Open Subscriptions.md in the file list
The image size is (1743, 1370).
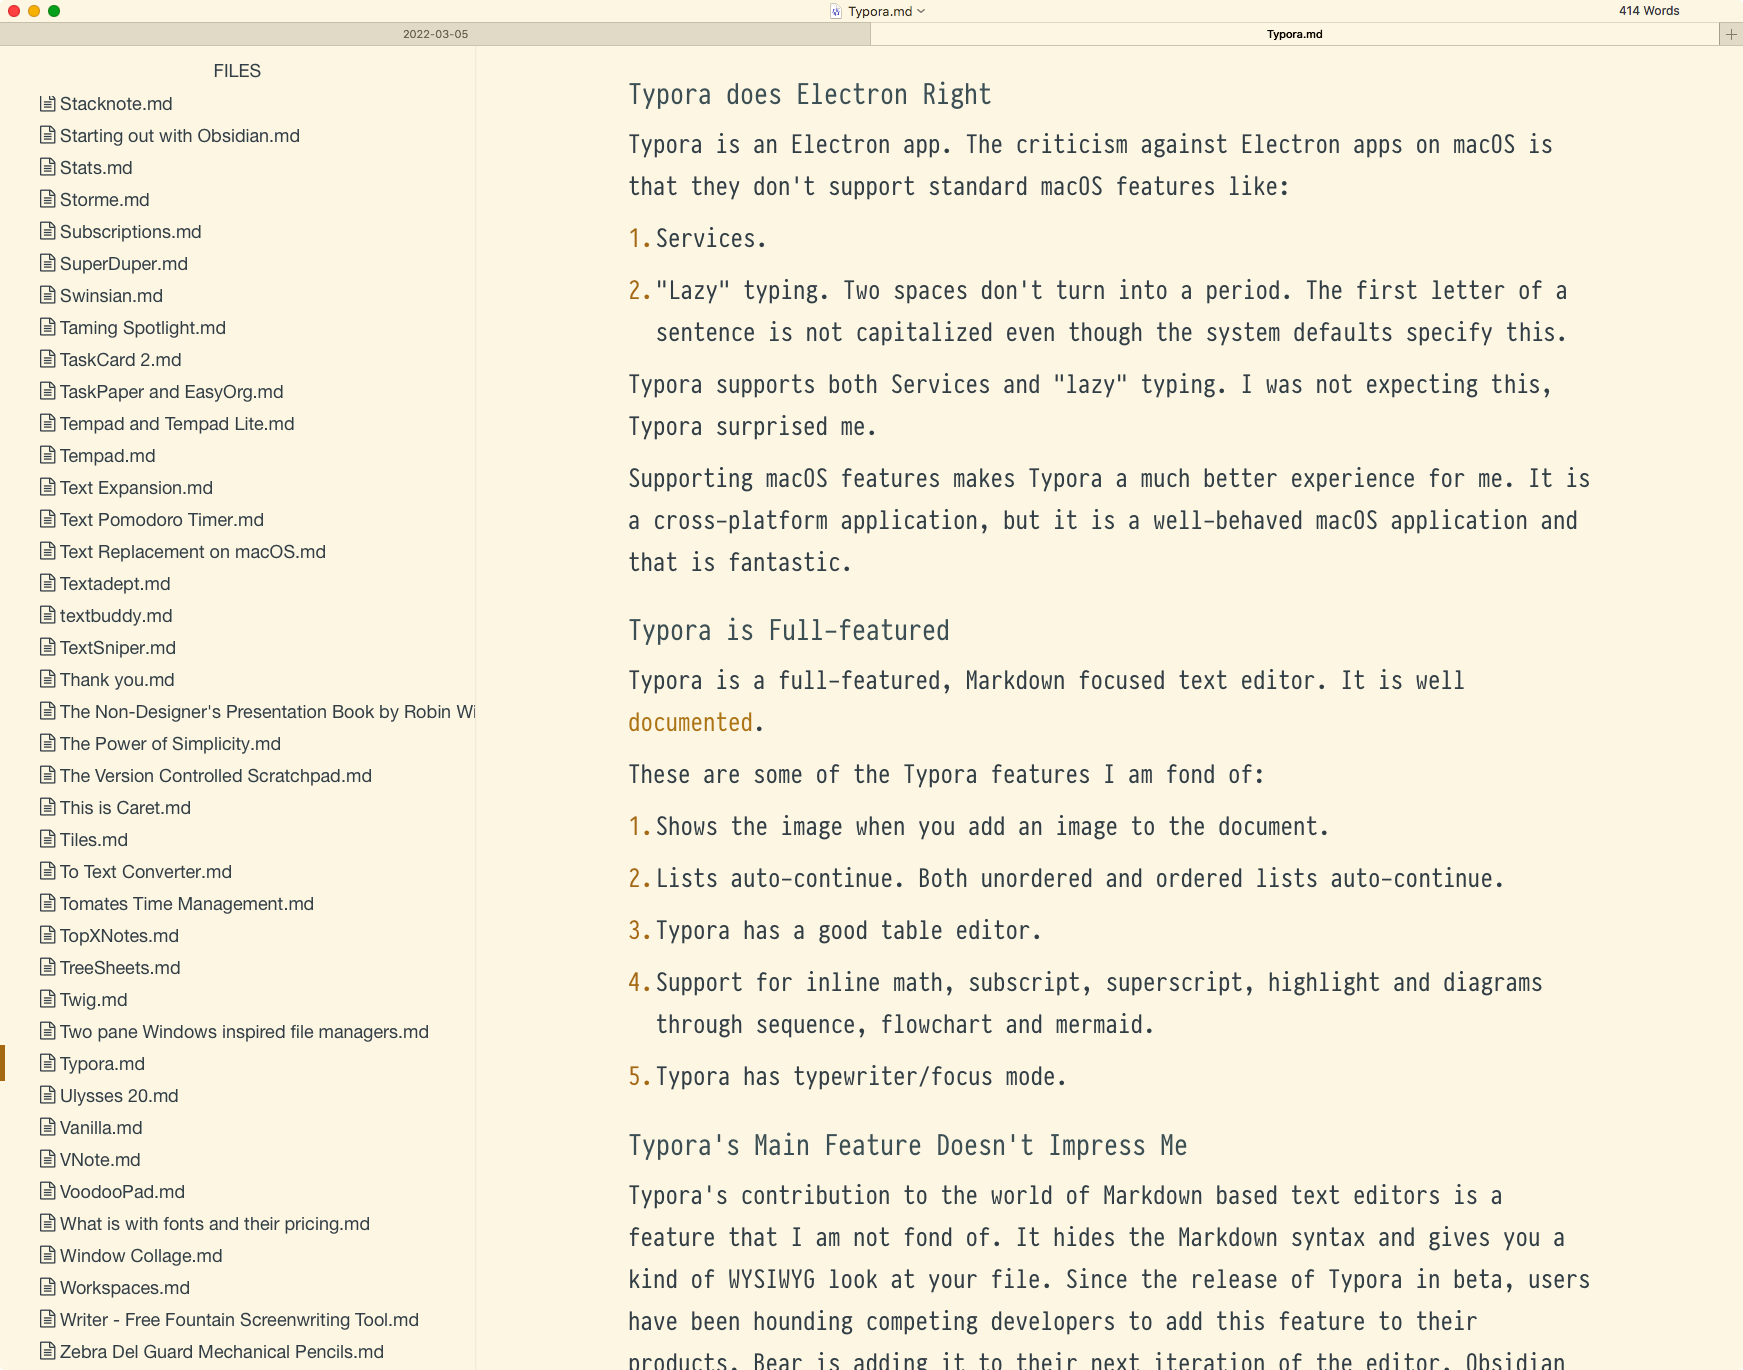tap(131, 231)
